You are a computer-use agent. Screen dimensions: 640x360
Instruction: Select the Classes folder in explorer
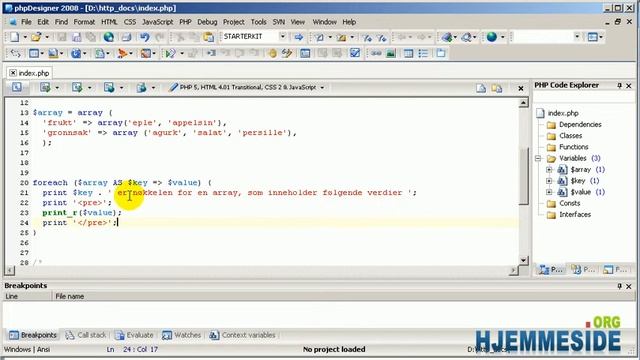click(570, 136)
